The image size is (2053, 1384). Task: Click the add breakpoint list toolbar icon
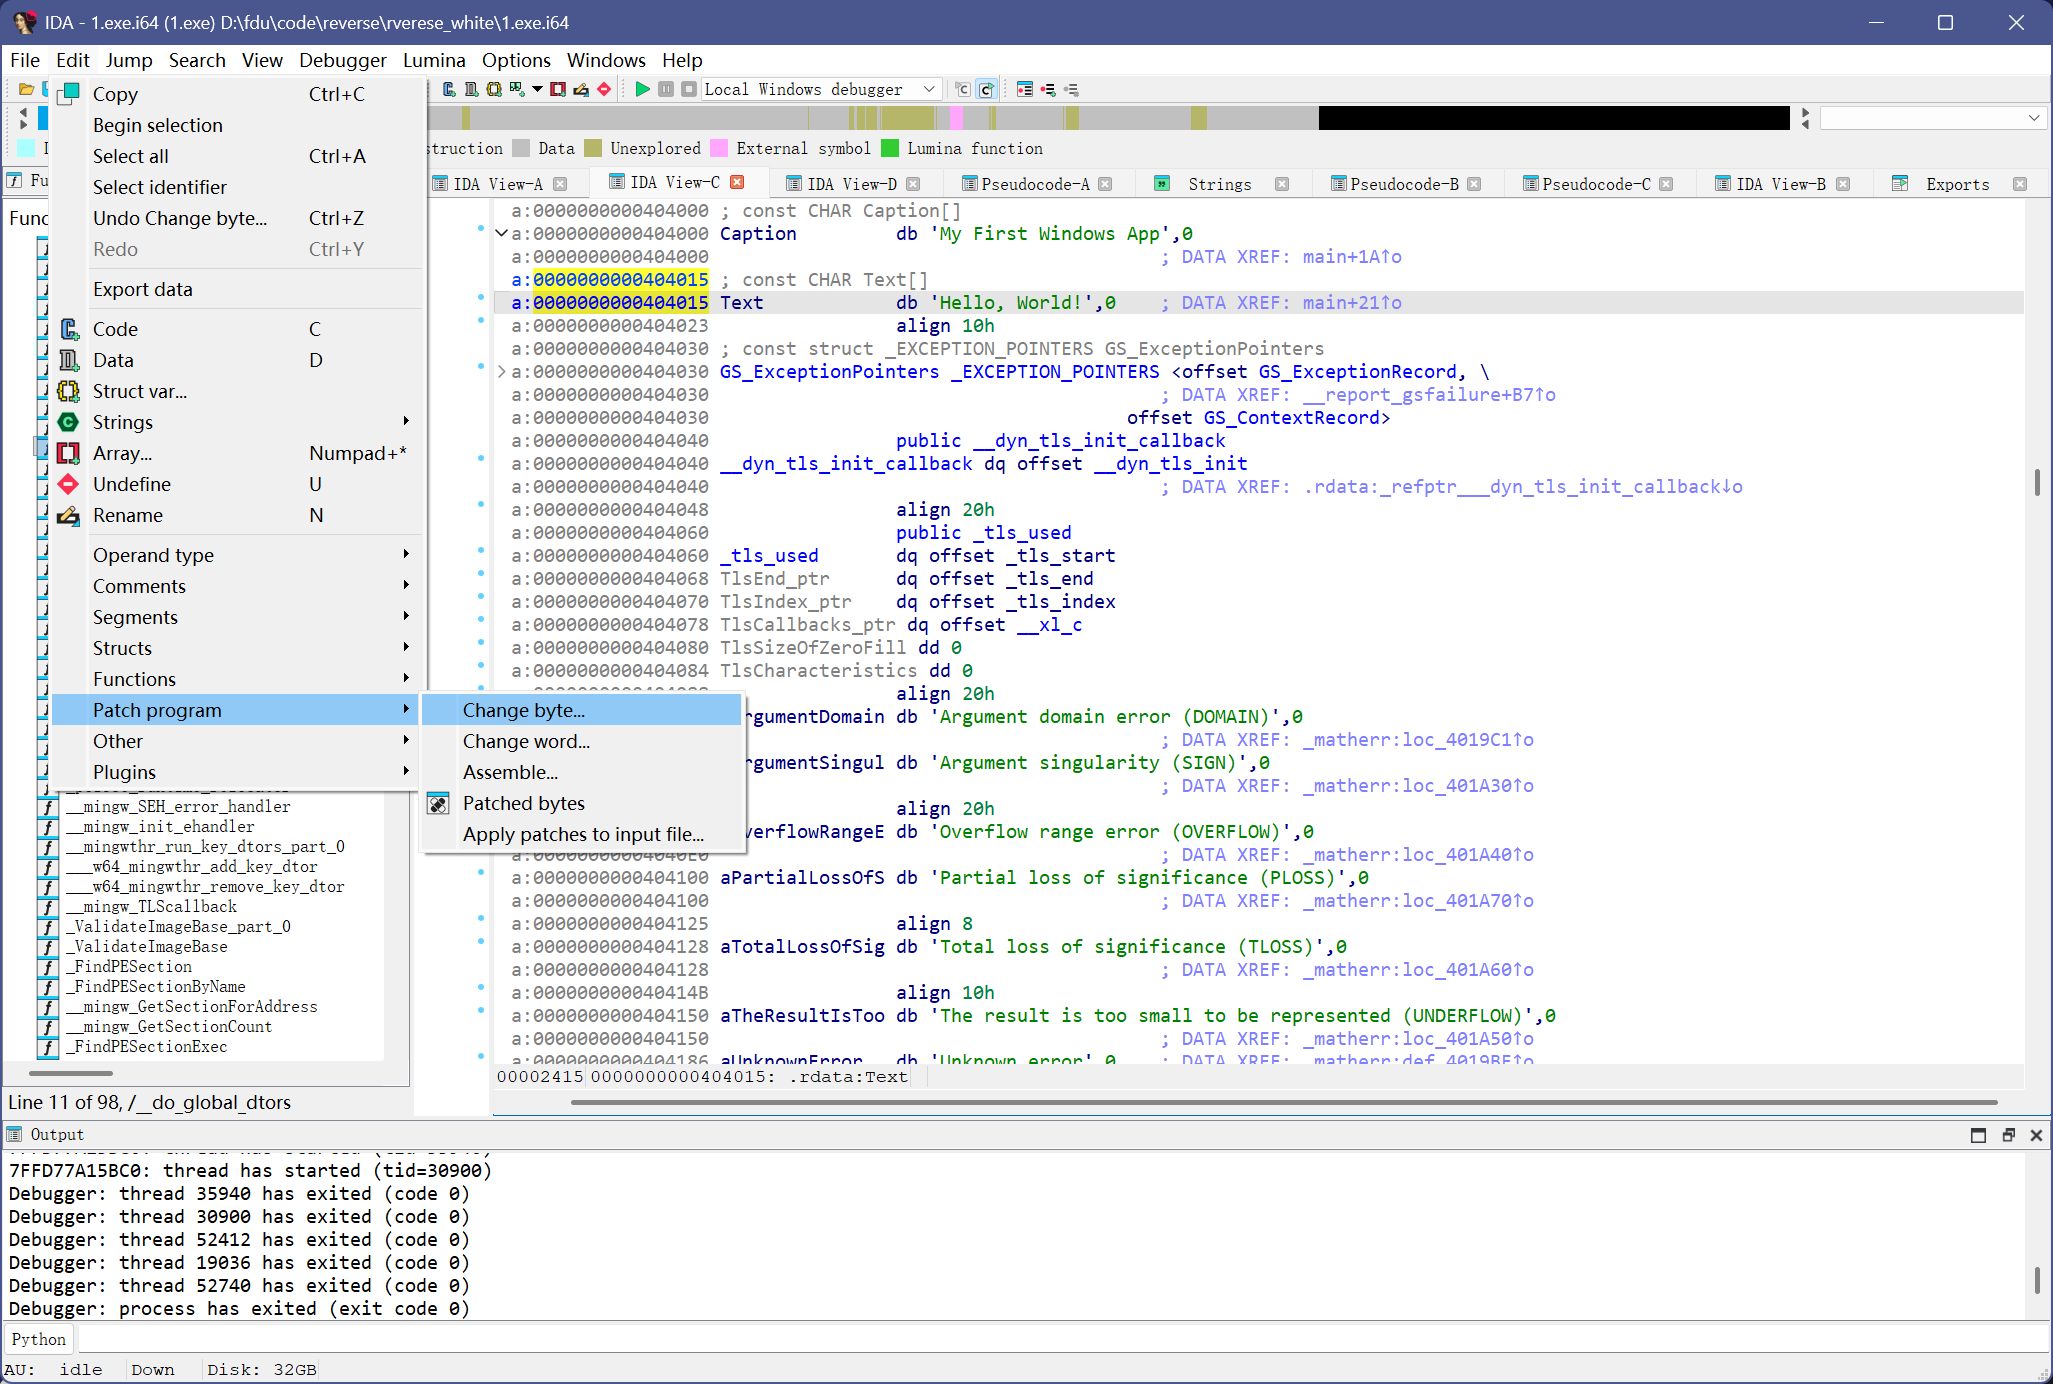click(1047, 89)
